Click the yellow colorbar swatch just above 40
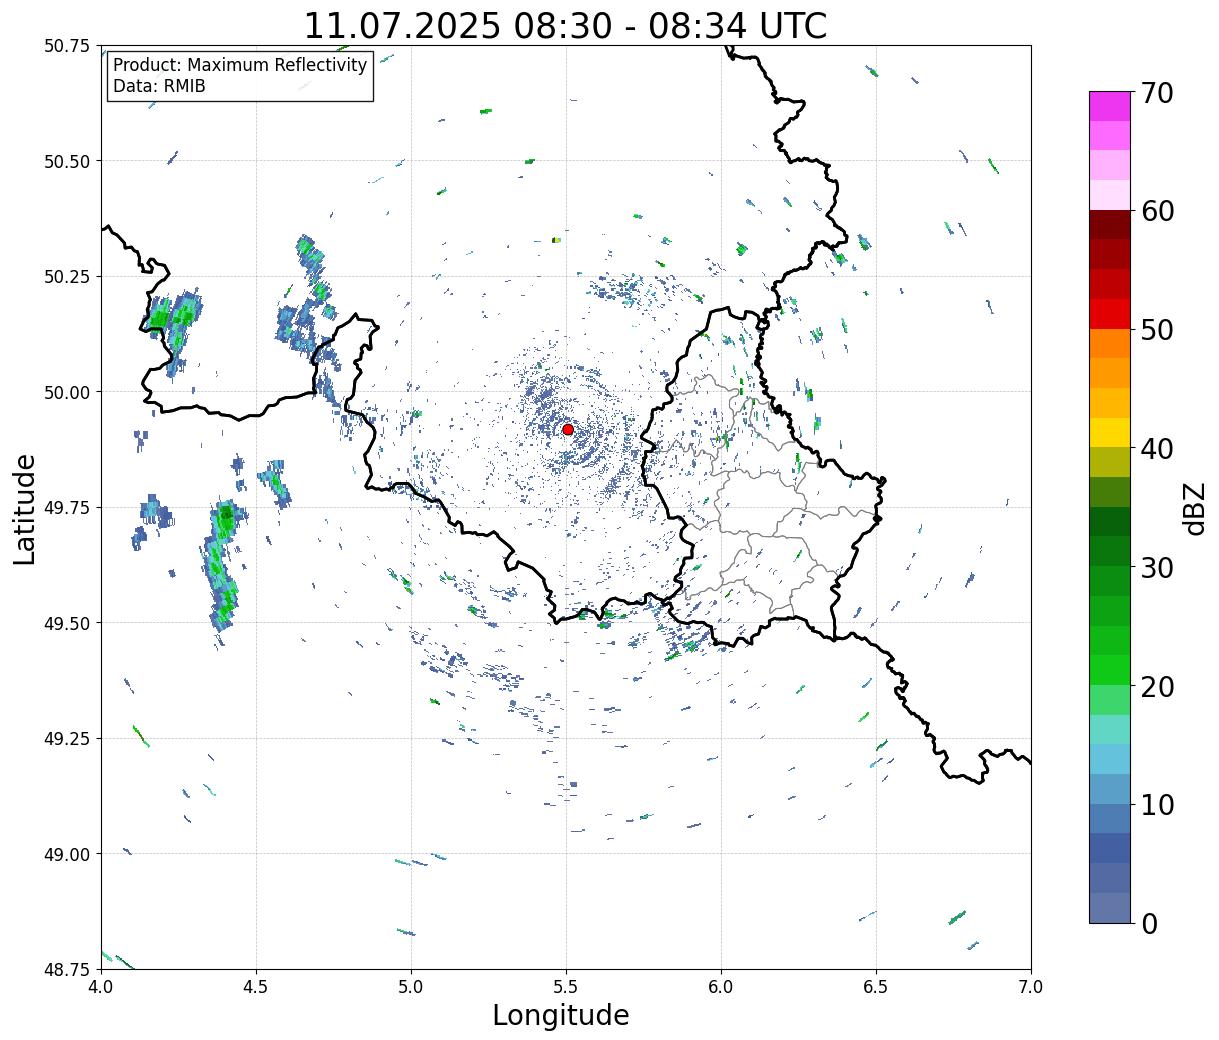This screenshot has width=1219, height=1040. 1110,432
